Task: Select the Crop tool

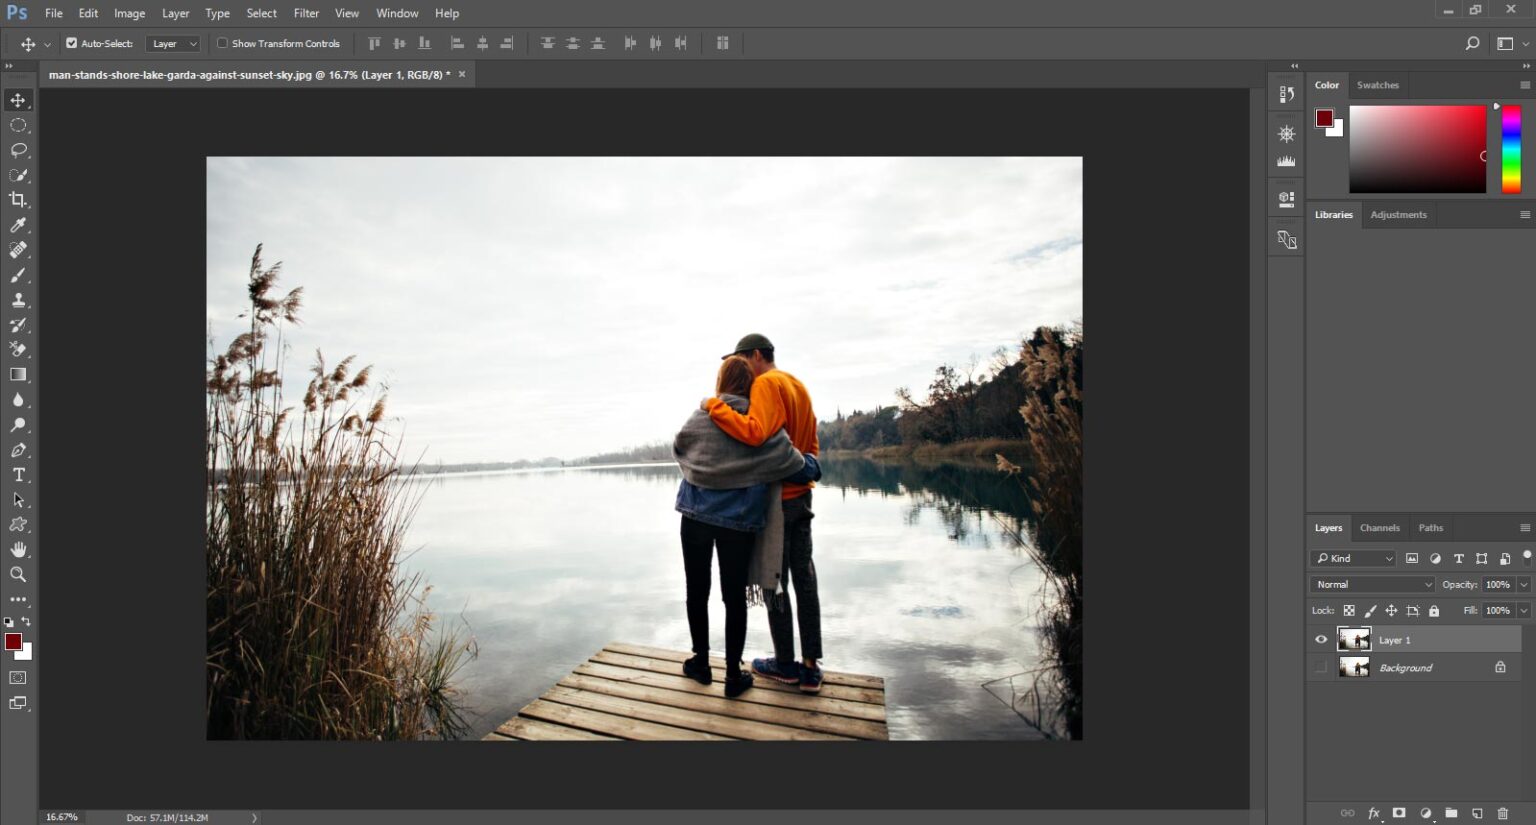Action: (x=17, y=199)
